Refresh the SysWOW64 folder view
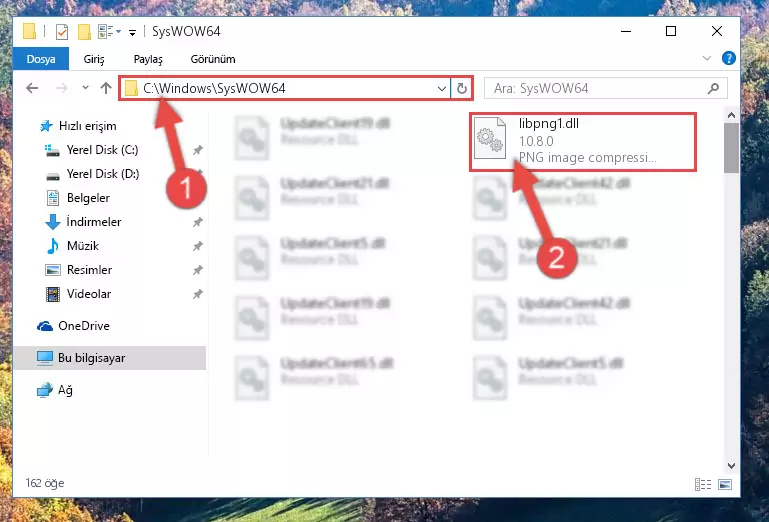Image resolution: width=769 pixels, height=522 pixels. [x=461, y=89]
